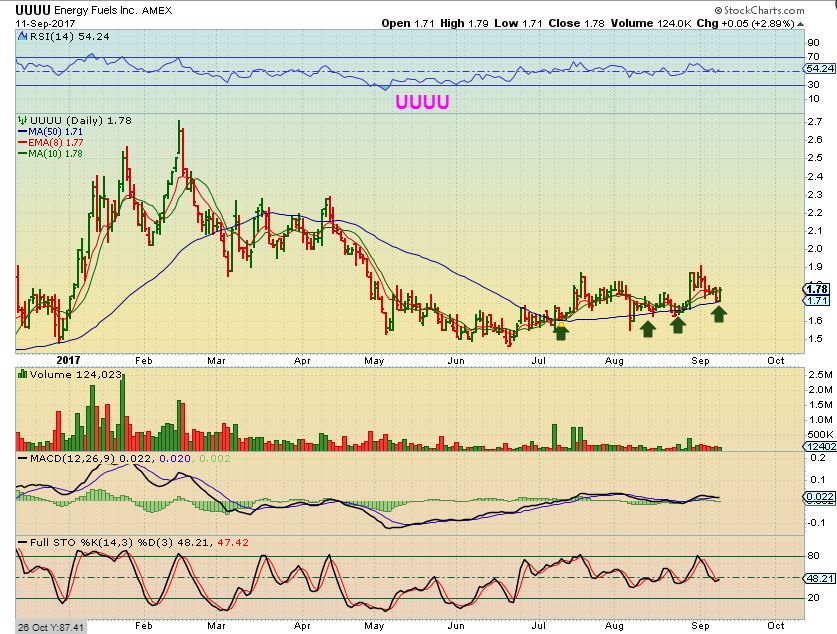Select the green MA(10) legend line swatch

coord(23,154)
